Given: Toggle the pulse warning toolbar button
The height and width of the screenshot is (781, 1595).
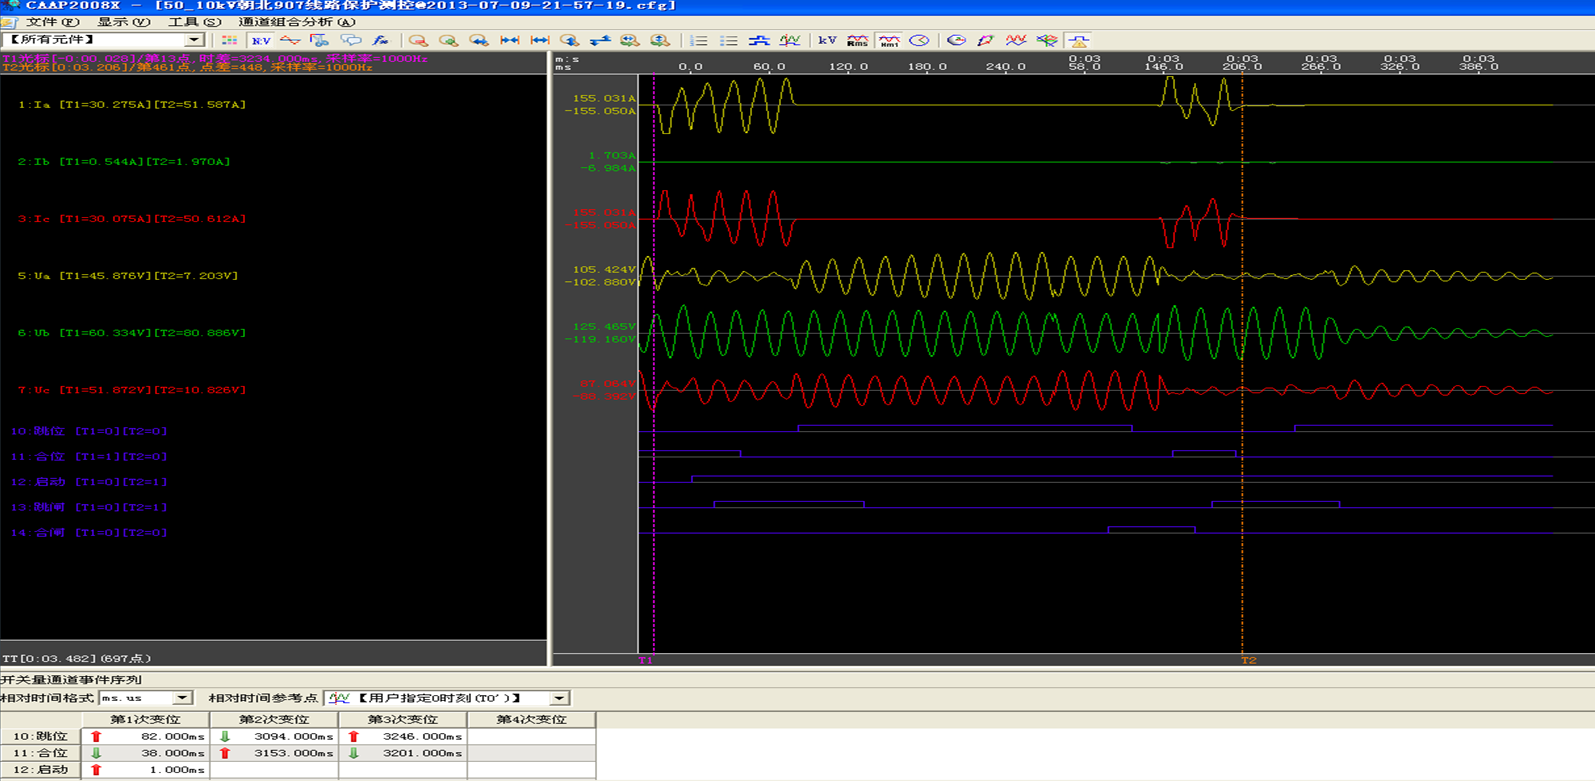Looking at the screenshot, I should 1078,41.
